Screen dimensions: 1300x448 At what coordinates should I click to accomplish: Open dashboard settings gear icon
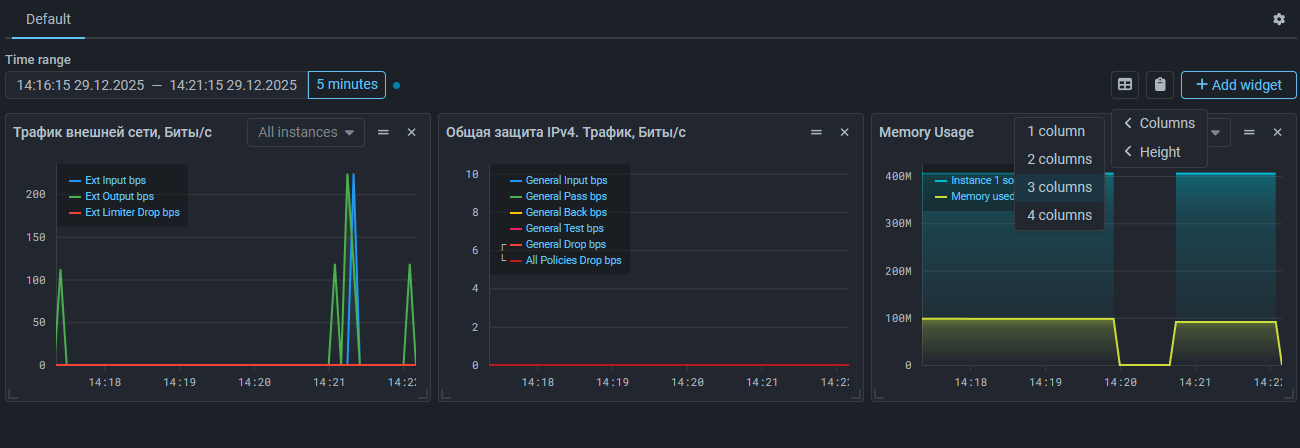[x=1278, y=19]
